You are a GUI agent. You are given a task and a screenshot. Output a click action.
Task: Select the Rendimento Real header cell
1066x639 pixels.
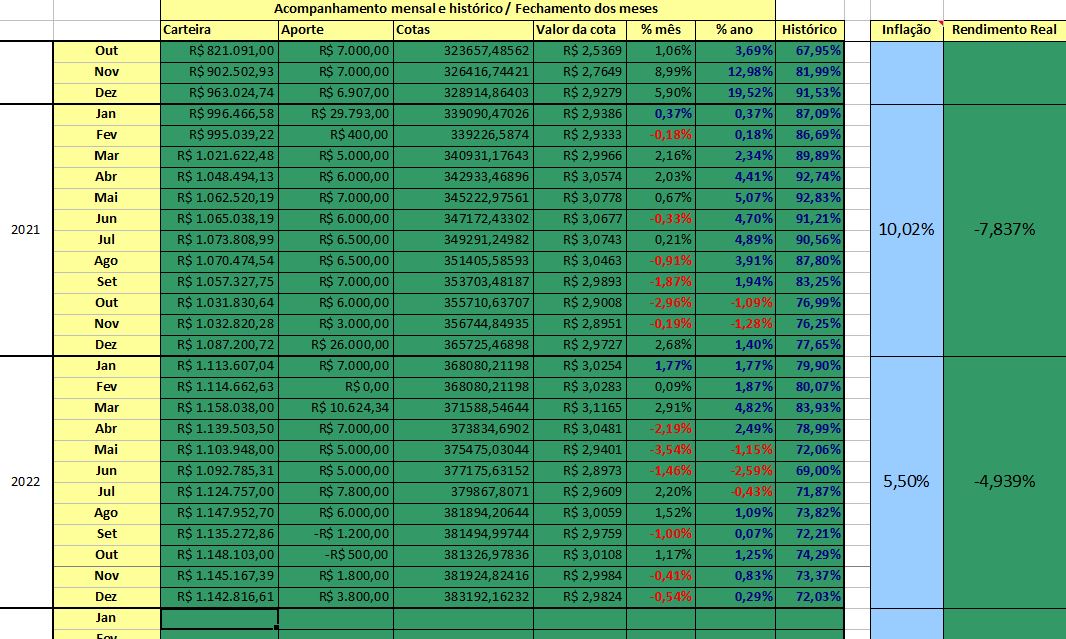tap(1004, 30)
